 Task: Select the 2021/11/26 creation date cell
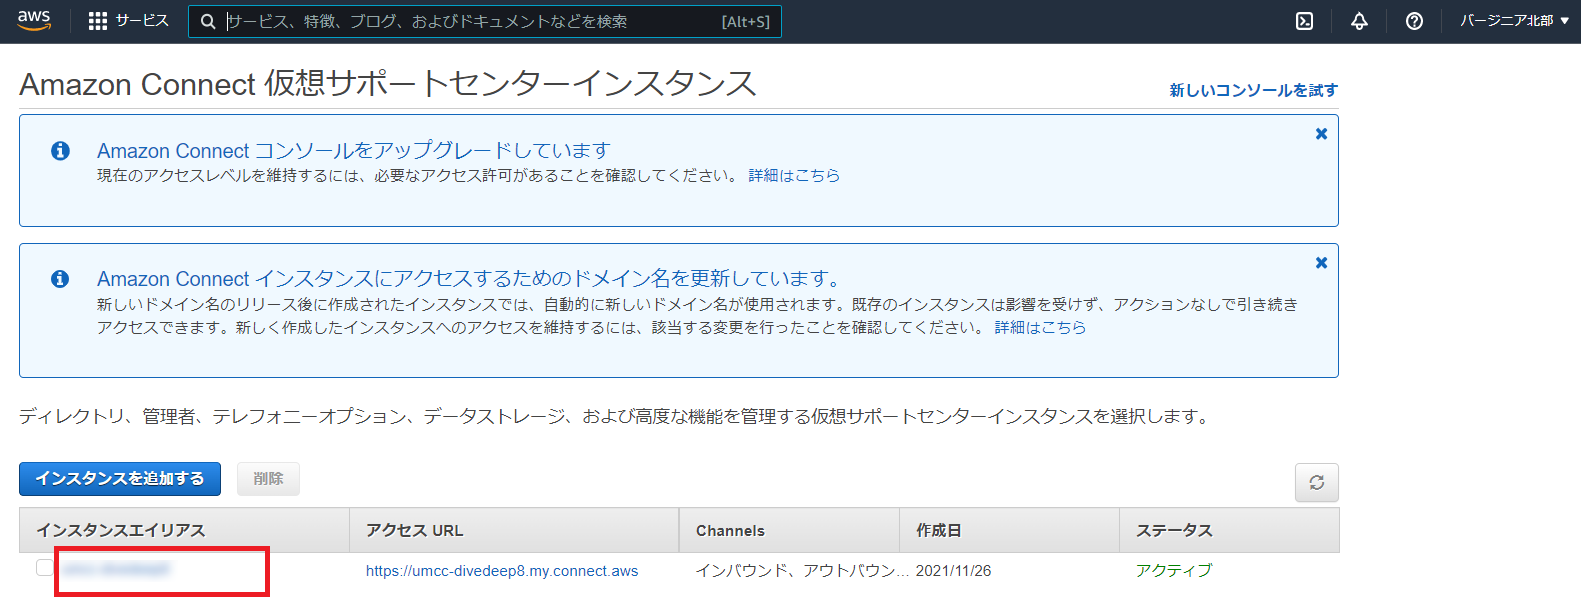point(954,571)
